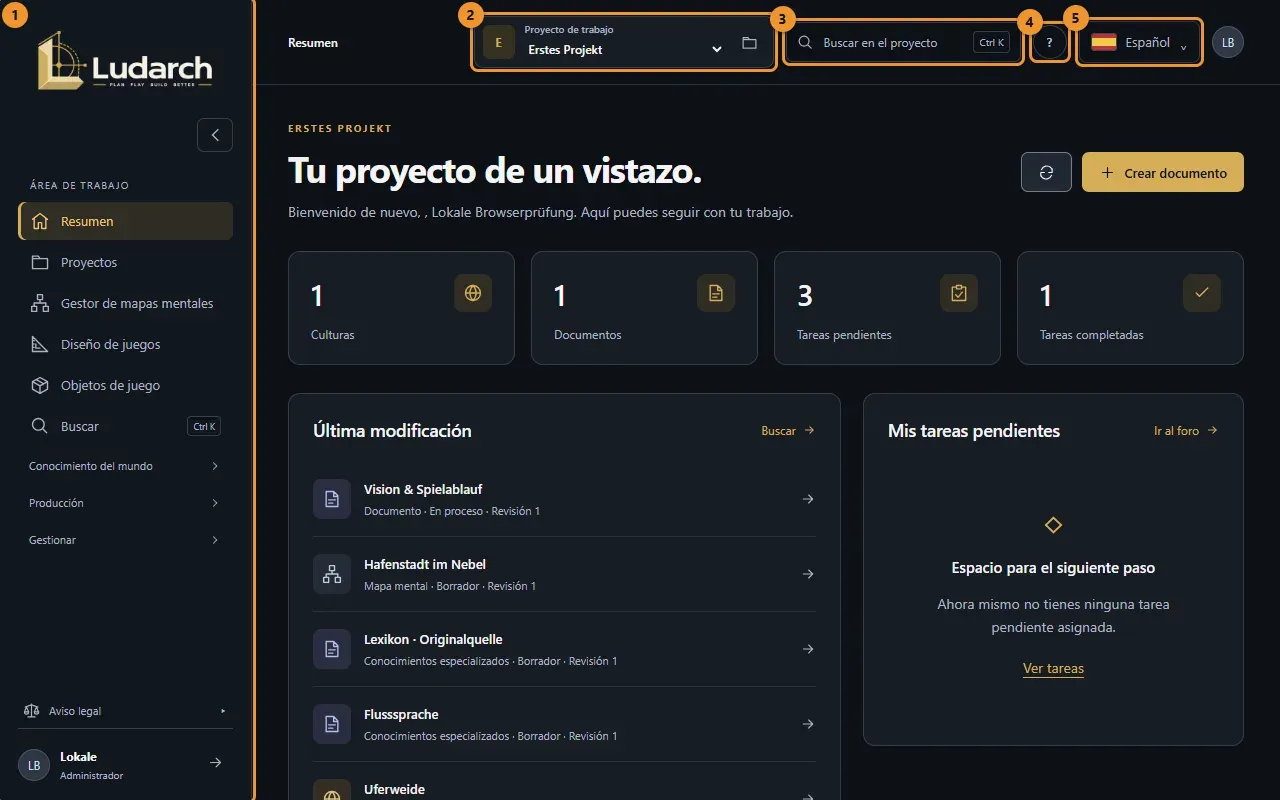Click the checkmark icon on Tareas completadas card
This screenshot has height=800, width=1280.
click(x=1202, y=293)
